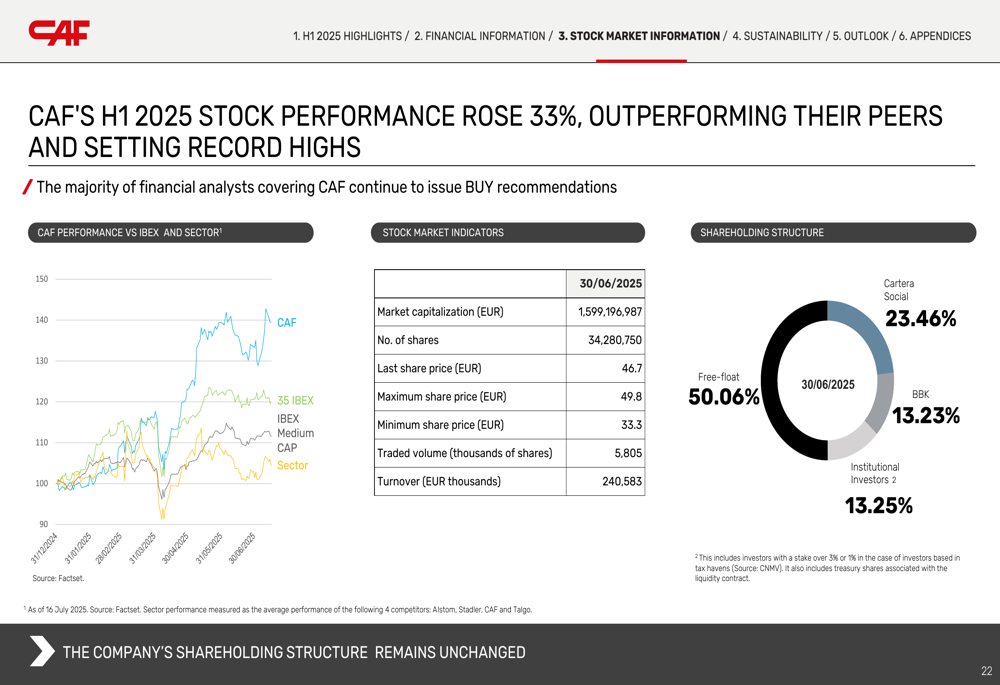Screen dimensions: 1000x685
Task: Select the "Last share price (EUR)" row label
Action: pos(429,369)
